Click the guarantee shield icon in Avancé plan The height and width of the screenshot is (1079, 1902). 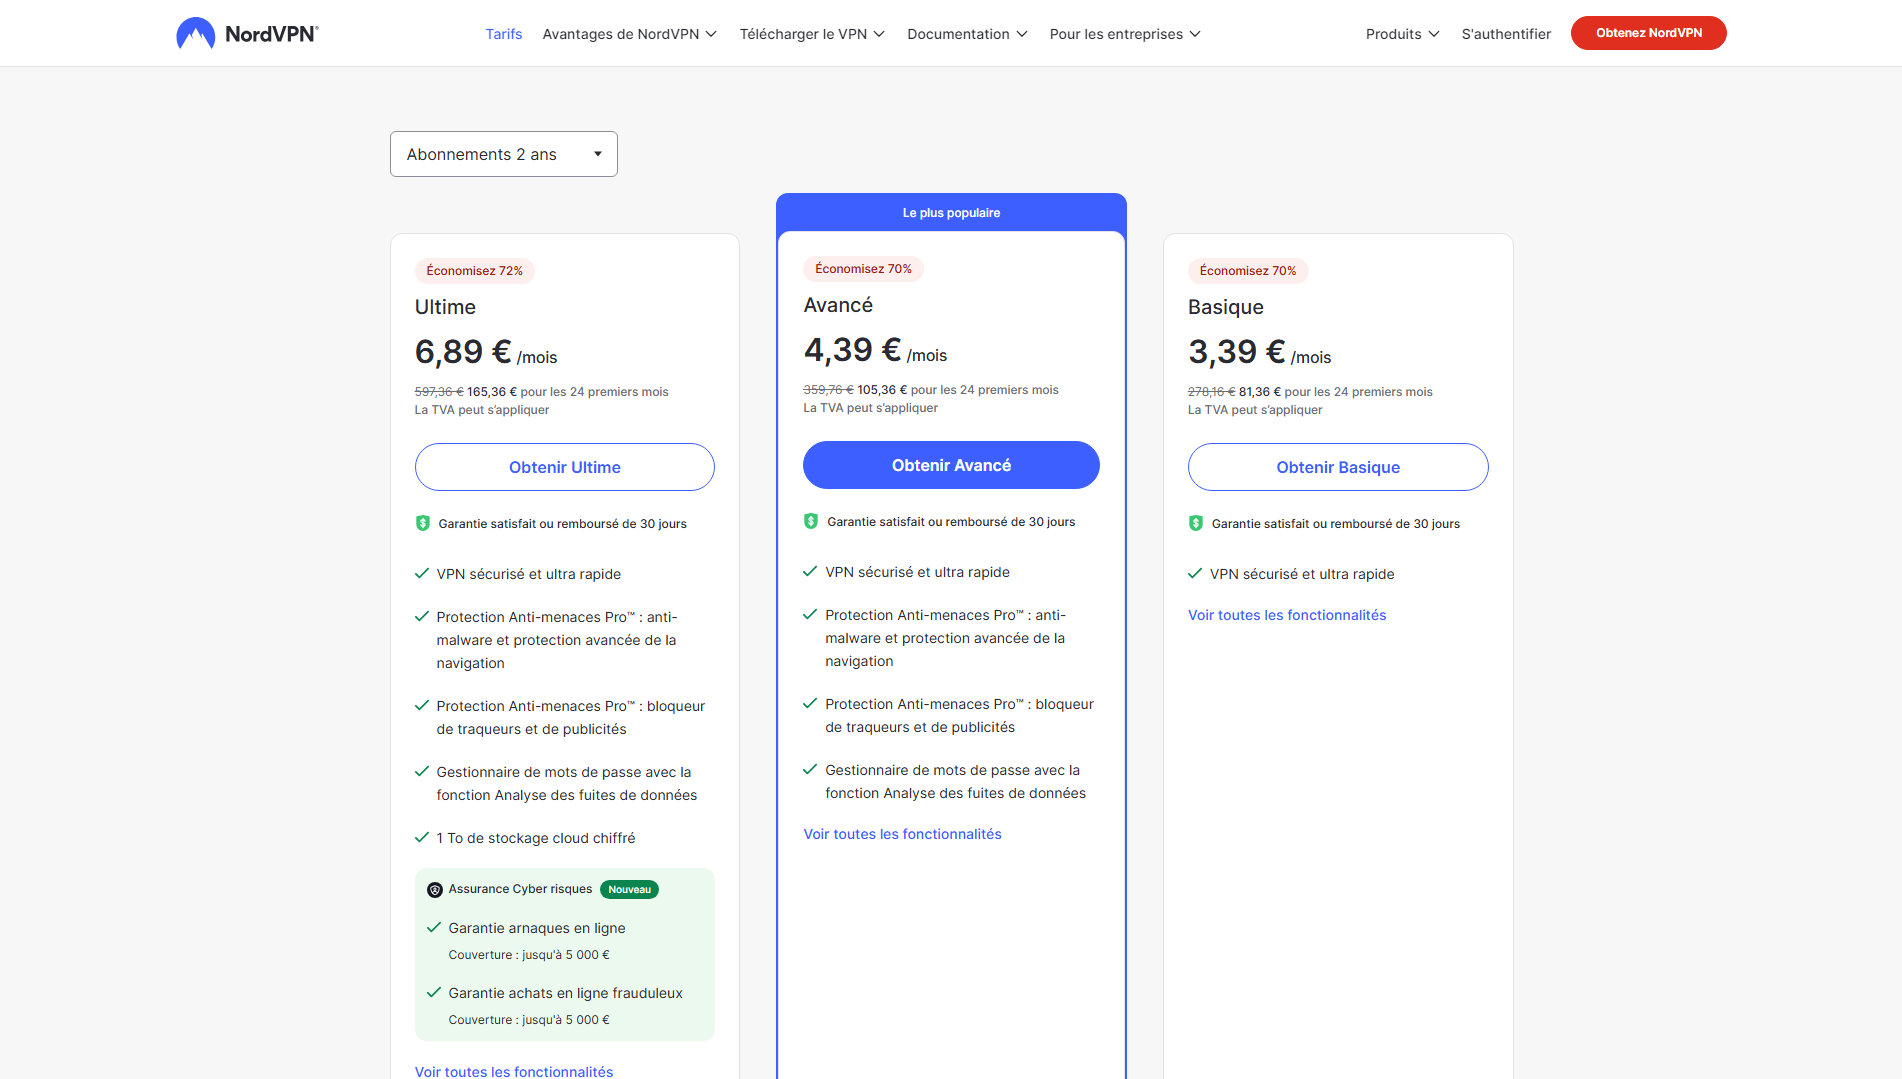pos(811,521)
